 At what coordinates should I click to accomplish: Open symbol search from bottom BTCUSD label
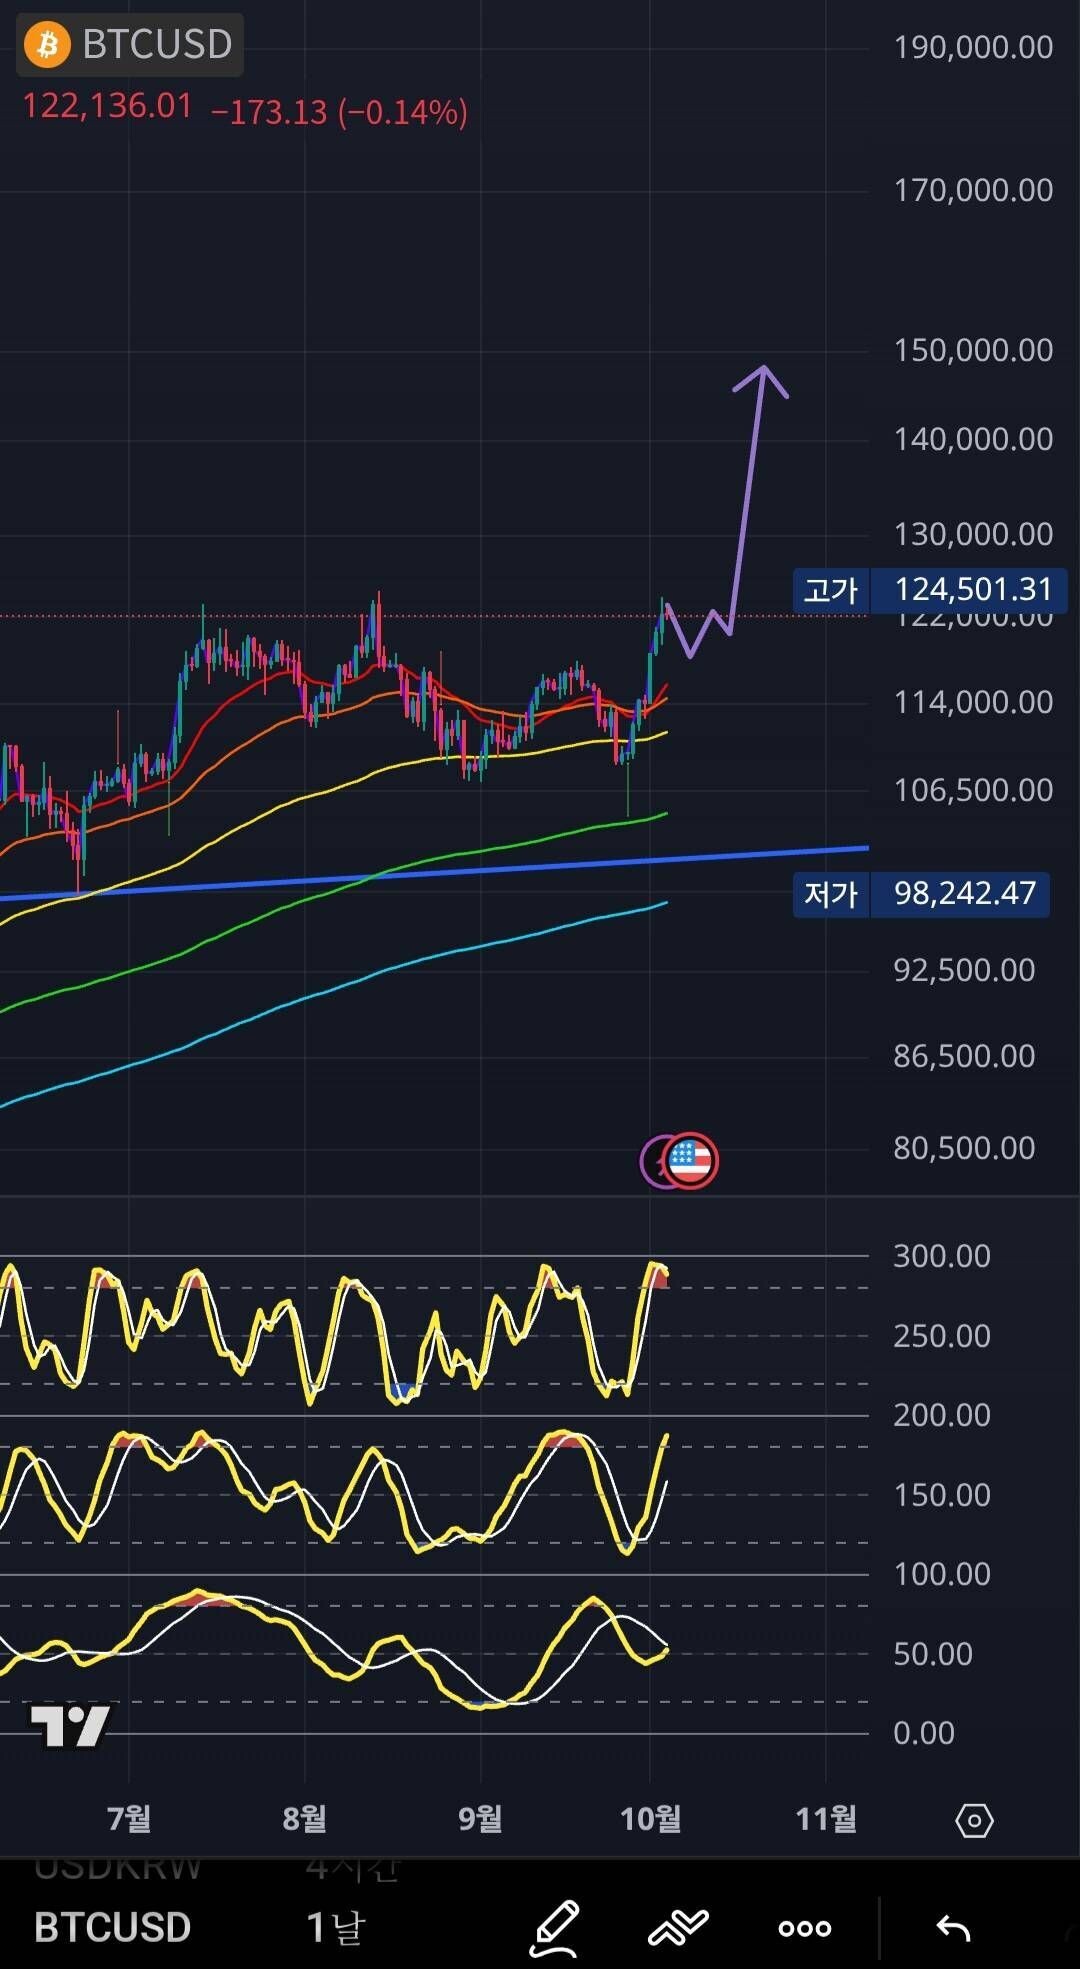[112, 1927]
